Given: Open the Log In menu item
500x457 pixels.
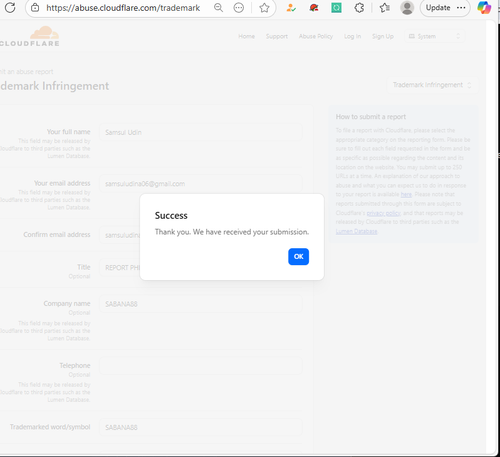Looking at the screenshot, I should click(352, 36).
